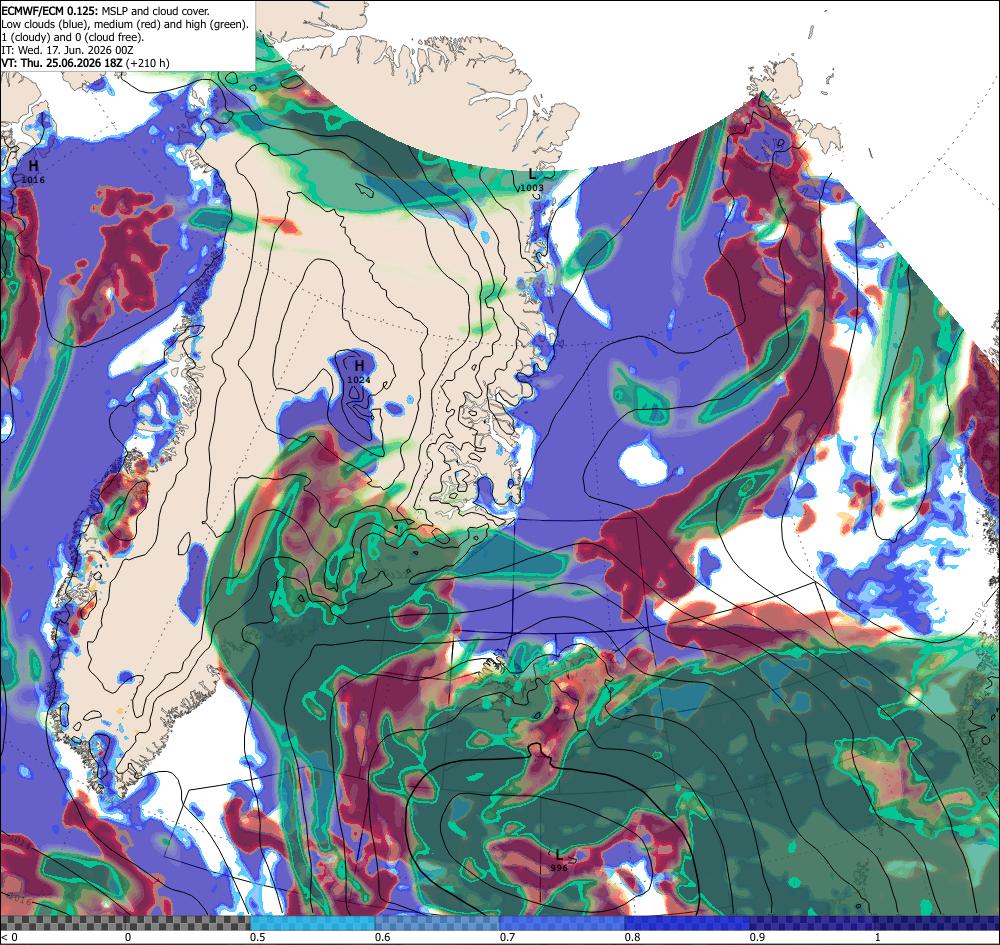Click the L marker above 1003
The image size is (1000, 945).
point(533,175)
